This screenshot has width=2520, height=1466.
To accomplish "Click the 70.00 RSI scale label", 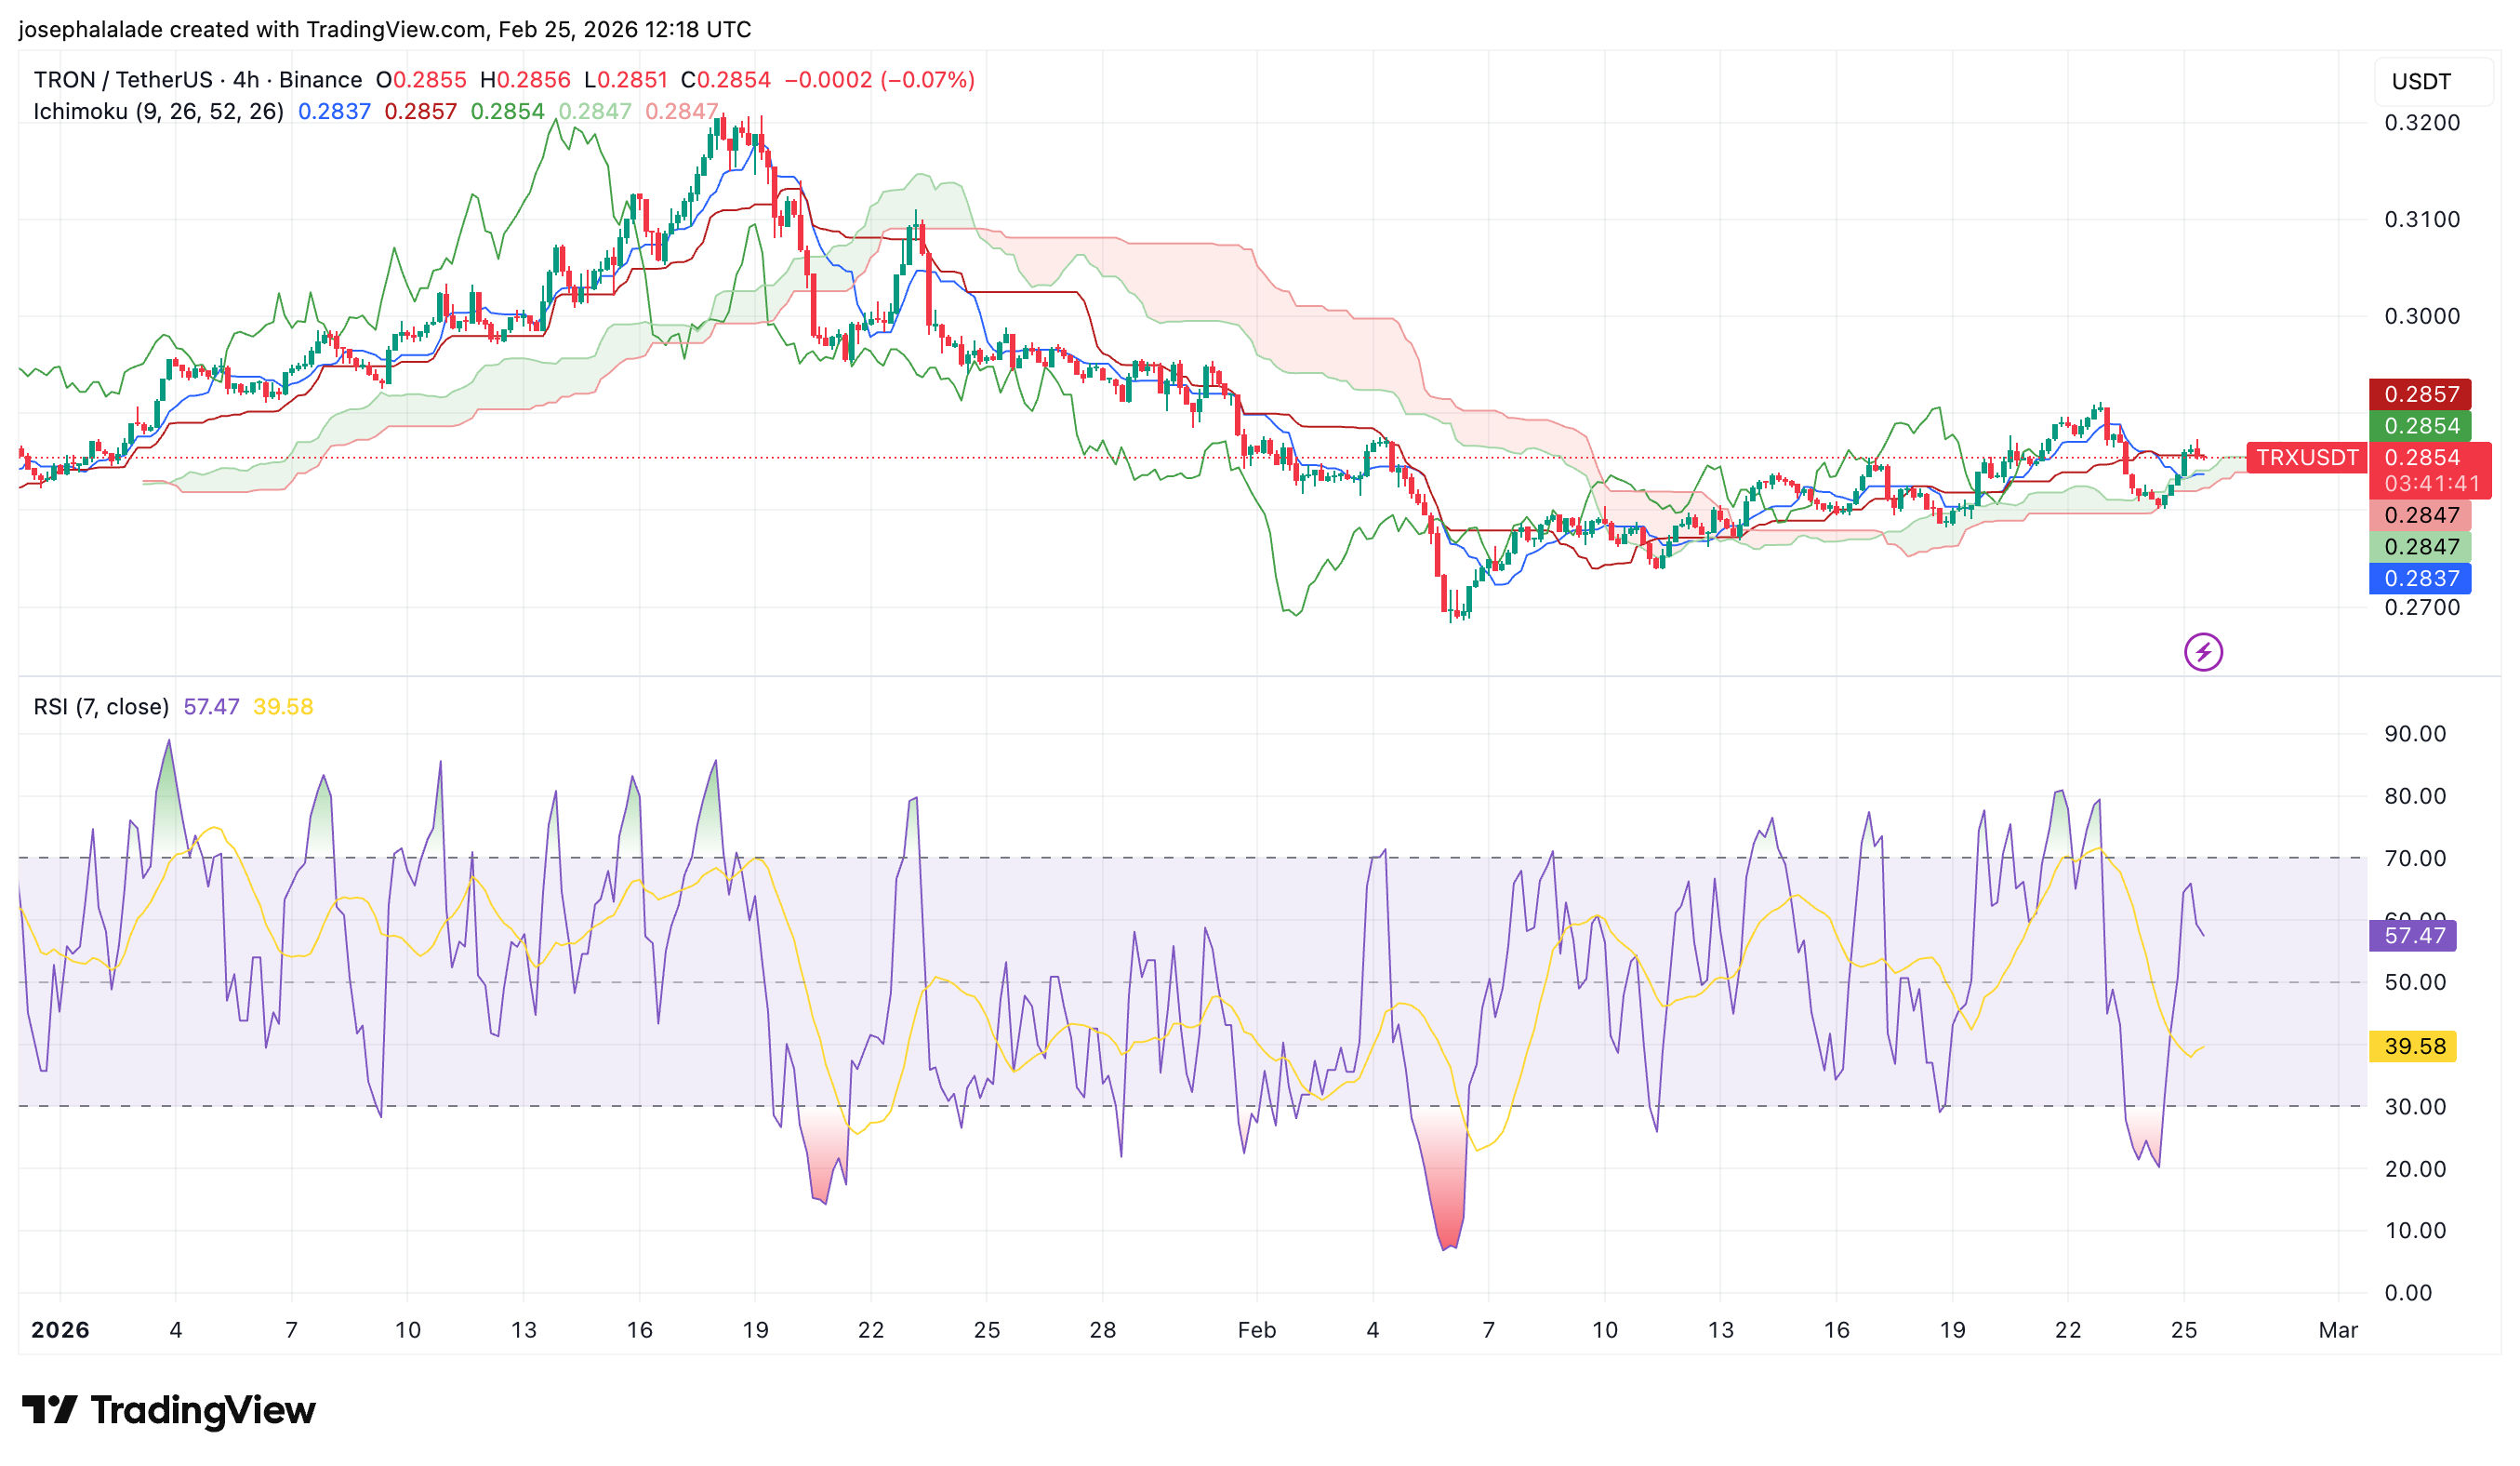I will pyautogui.click(x=2414, y=858).
